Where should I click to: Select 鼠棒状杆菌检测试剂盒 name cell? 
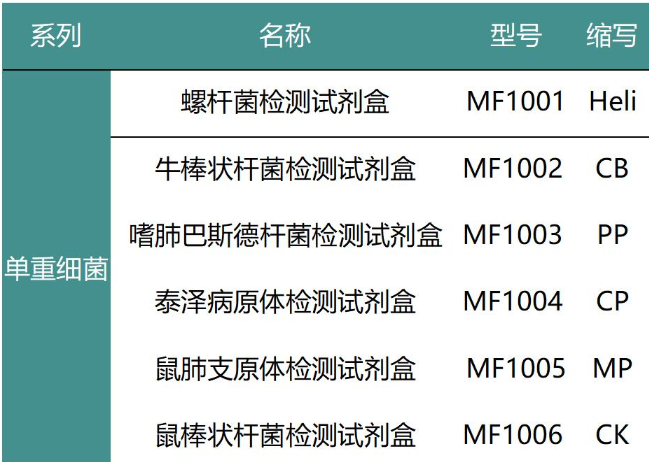(285, 435)
